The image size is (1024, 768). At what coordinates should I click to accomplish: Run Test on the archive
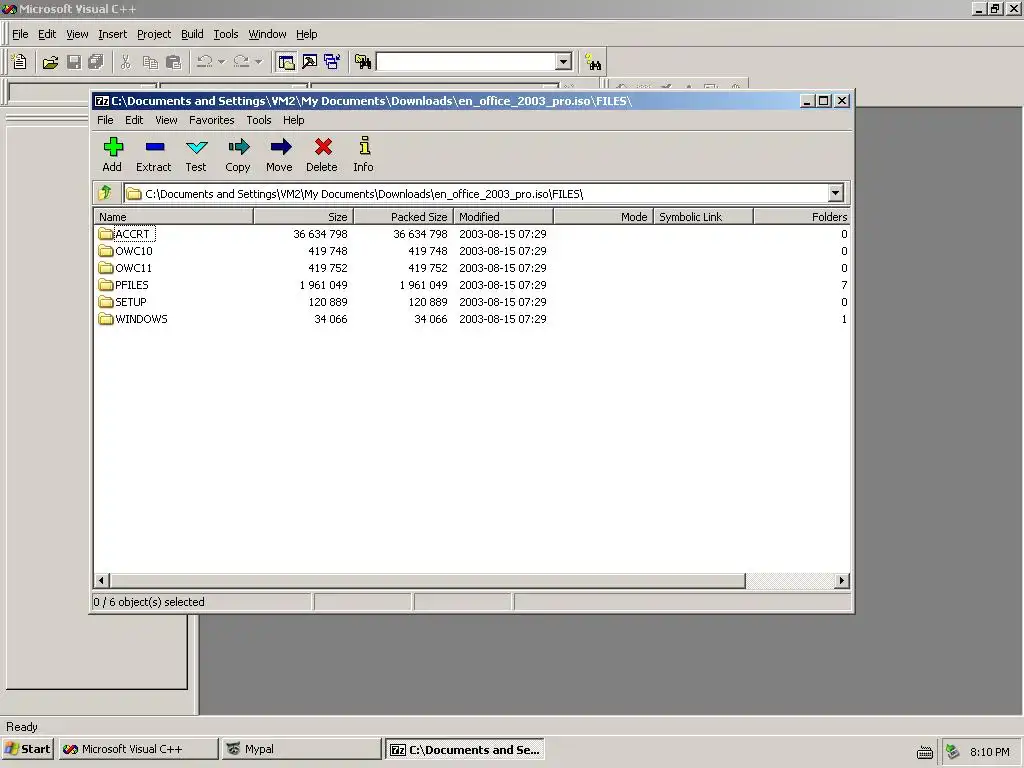[196, 155]
